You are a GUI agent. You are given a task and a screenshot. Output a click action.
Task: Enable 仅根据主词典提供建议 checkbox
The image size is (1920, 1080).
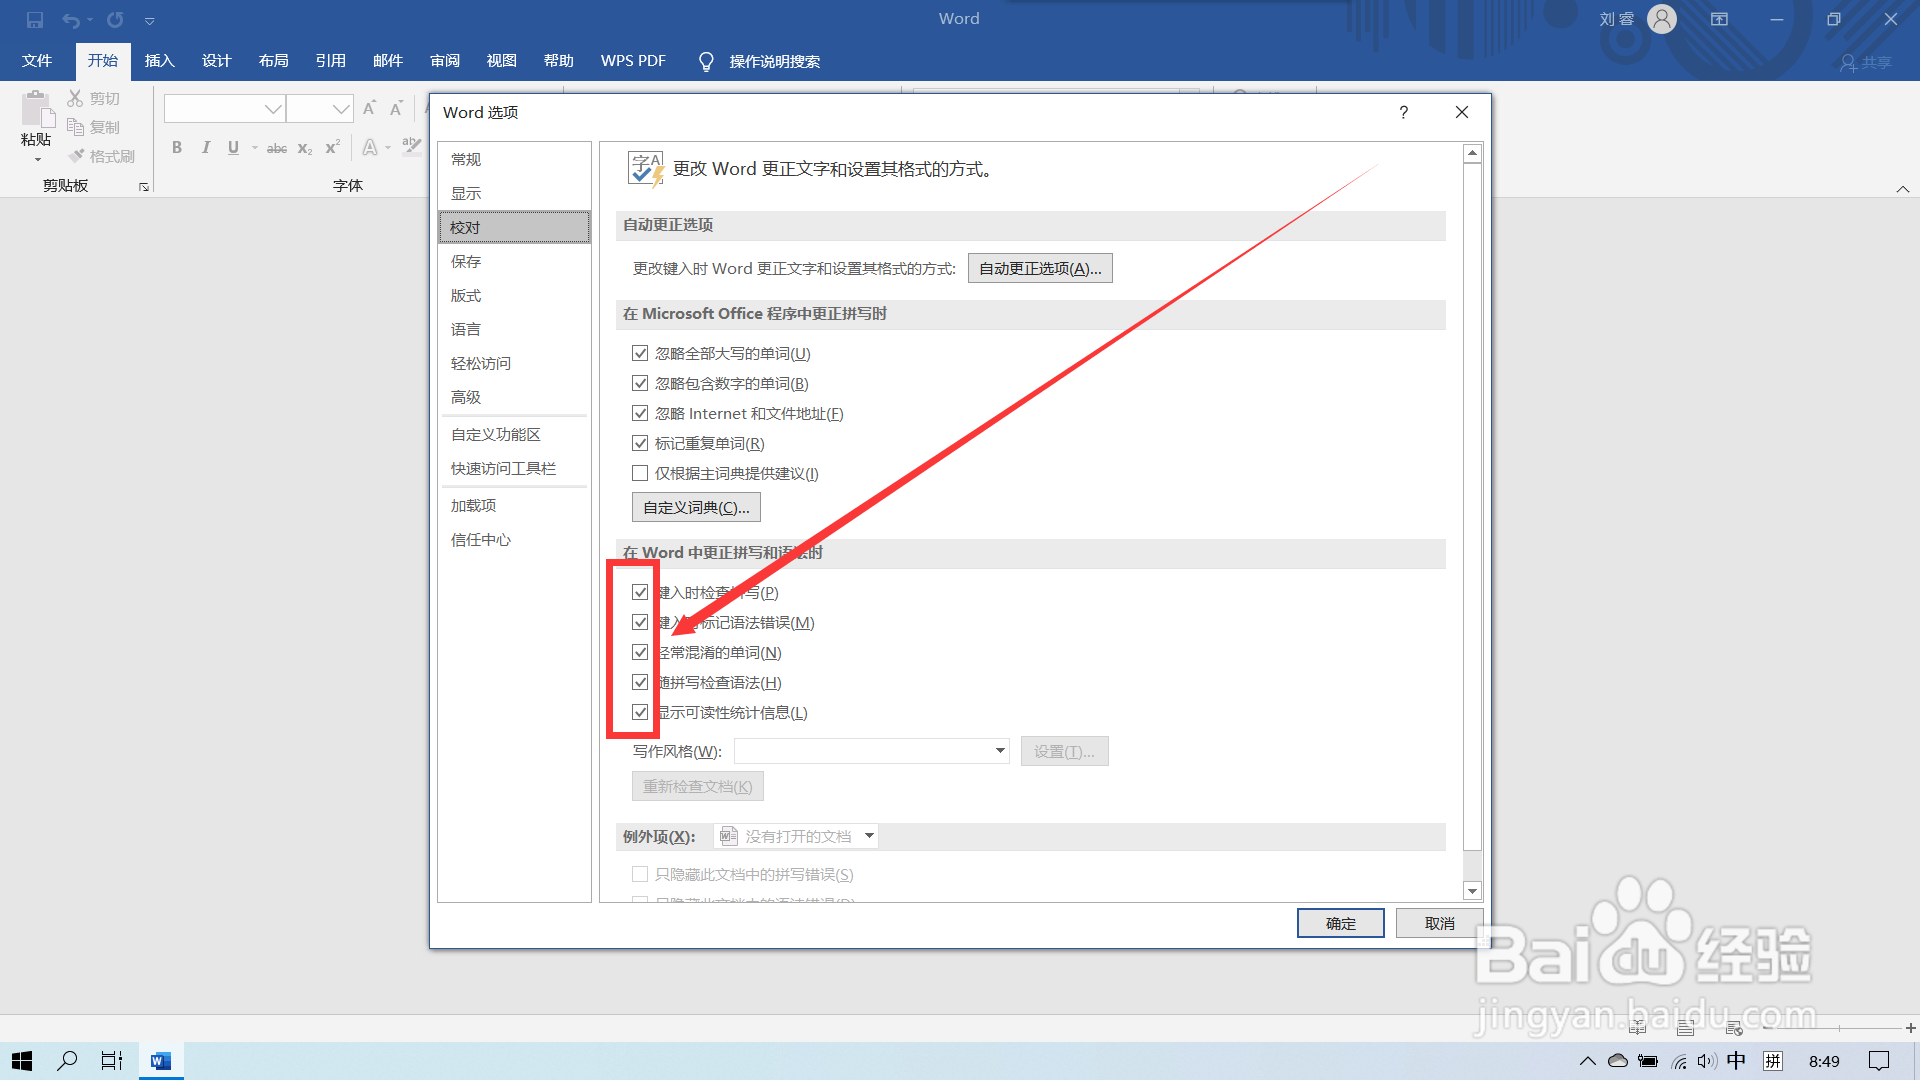click(640, 473)
